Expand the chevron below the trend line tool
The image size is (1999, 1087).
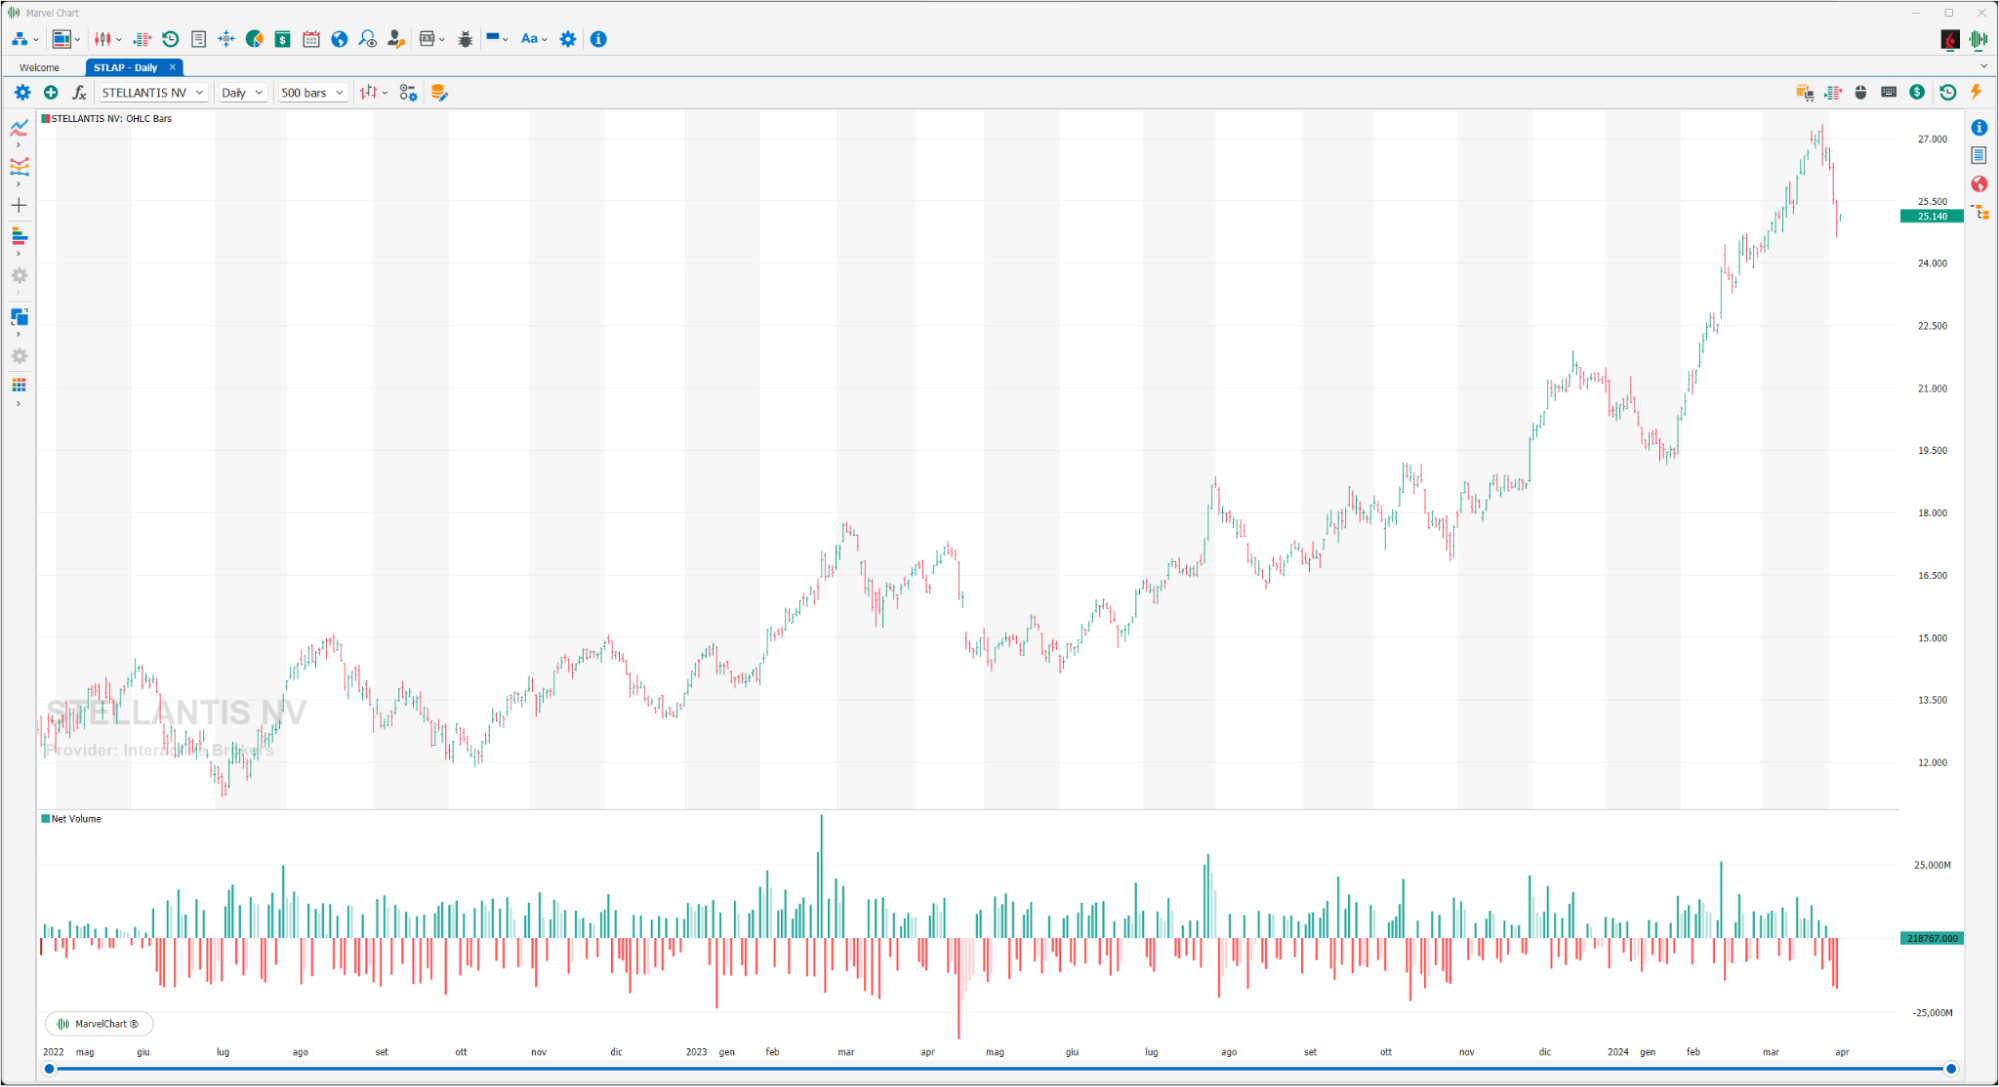[18, 145]
